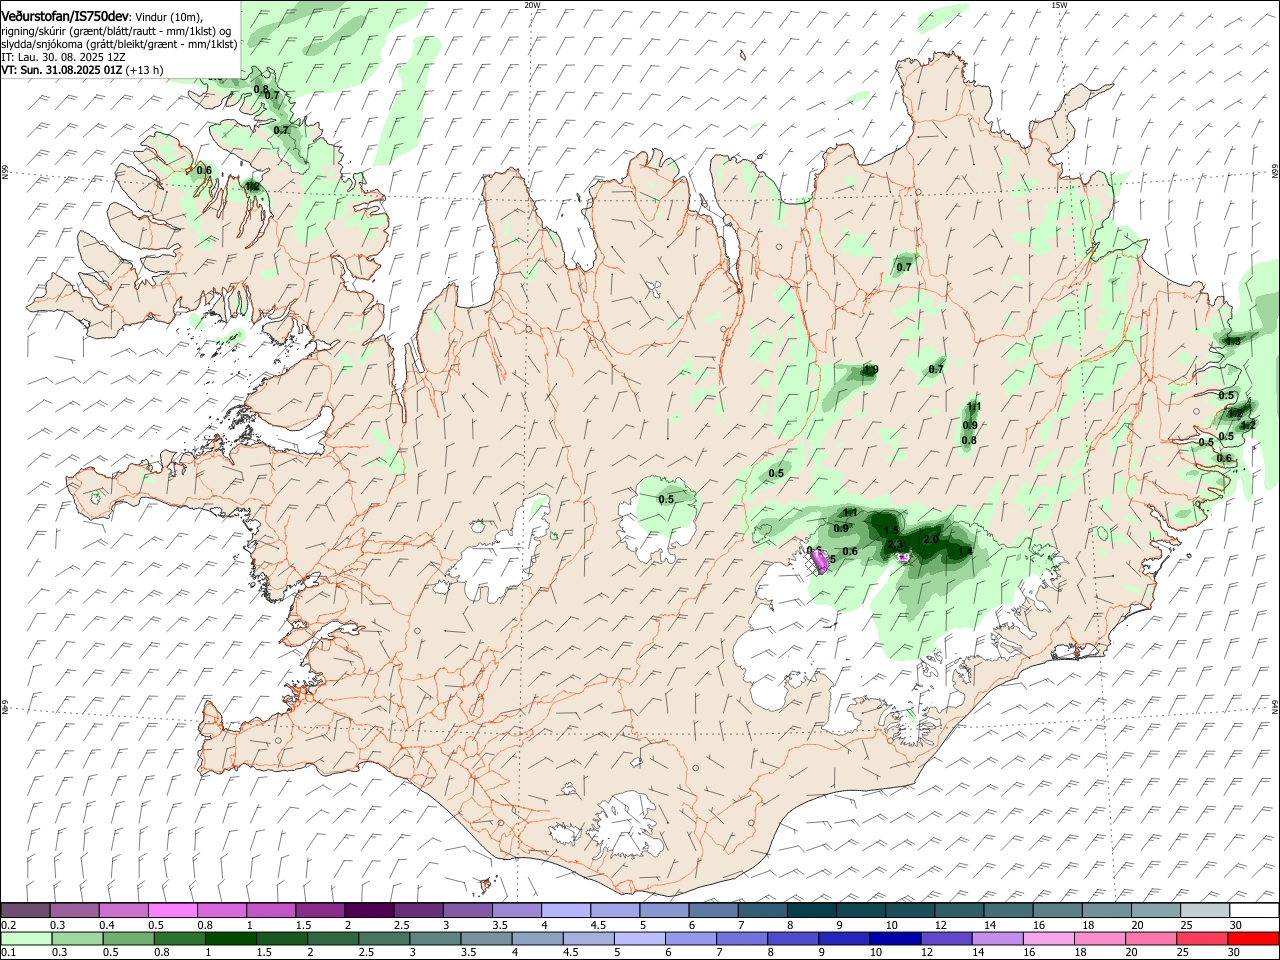This screenshot has width=1280, height=960.
Task: Select darkest purple top swatch between 2 and 2.5
Action: click(x=369, y=910)
